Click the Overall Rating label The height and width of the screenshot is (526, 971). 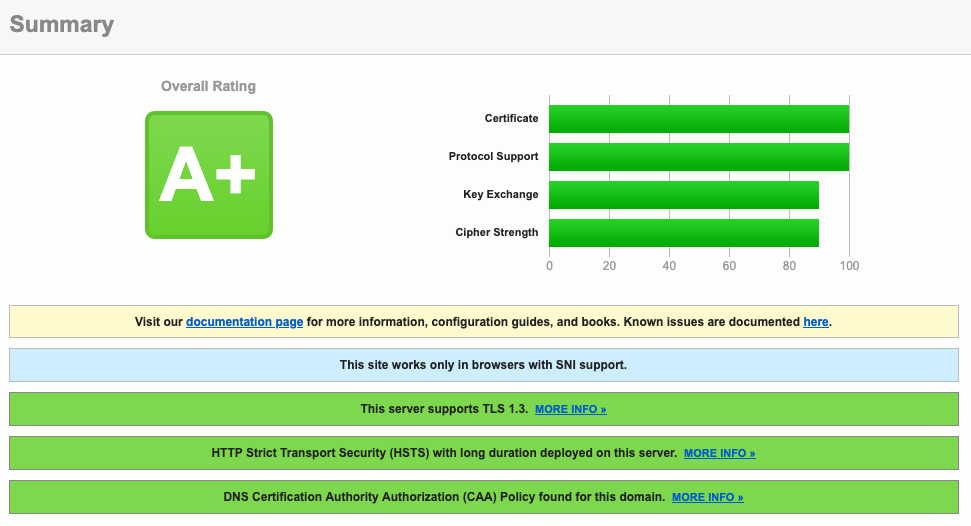[x=208, y=87]
